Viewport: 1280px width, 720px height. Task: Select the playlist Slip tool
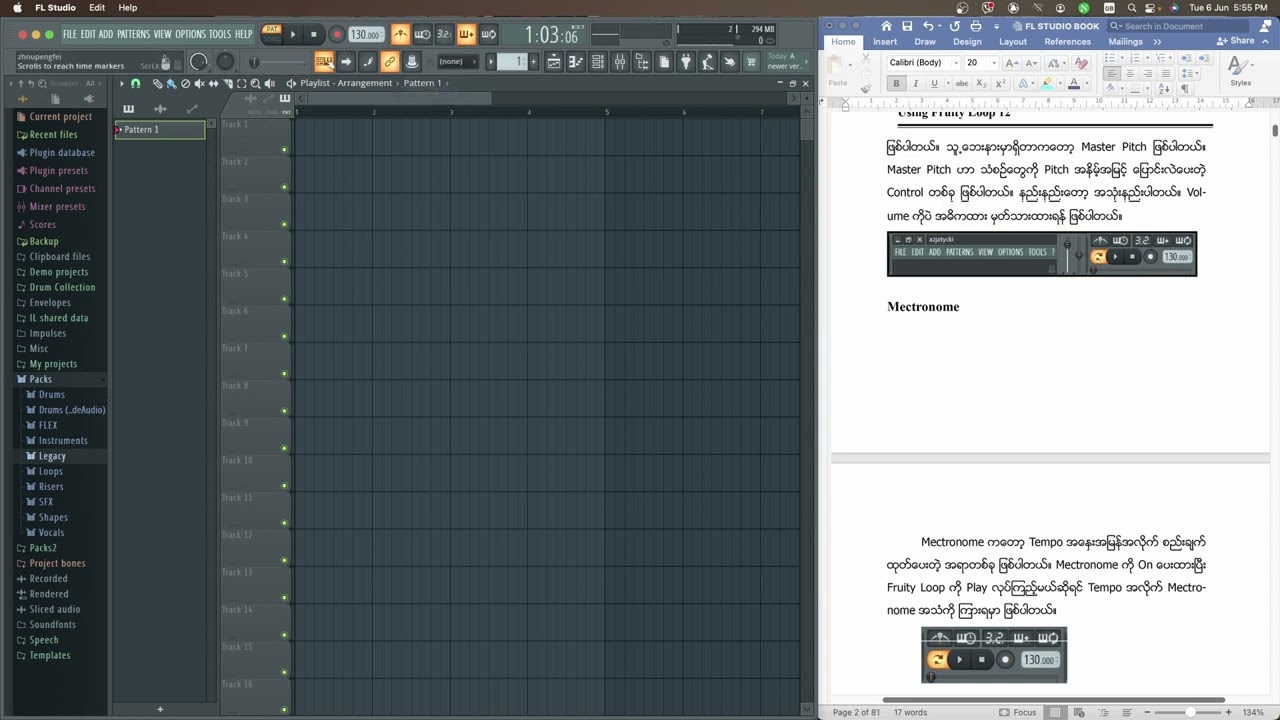213,84
